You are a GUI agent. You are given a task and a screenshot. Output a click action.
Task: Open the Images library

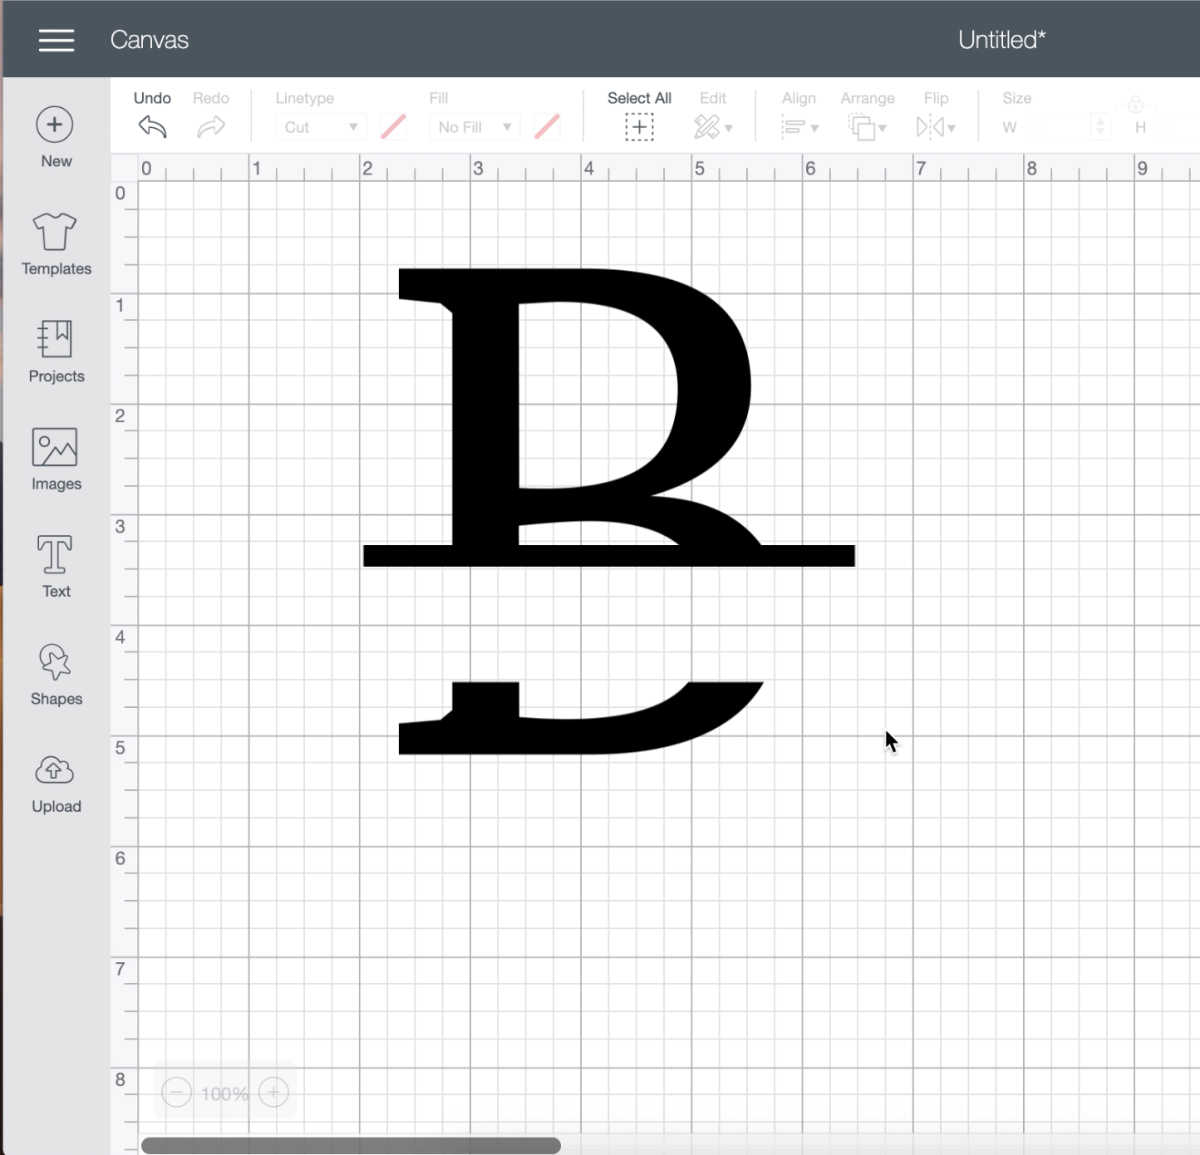pos(55,448)
